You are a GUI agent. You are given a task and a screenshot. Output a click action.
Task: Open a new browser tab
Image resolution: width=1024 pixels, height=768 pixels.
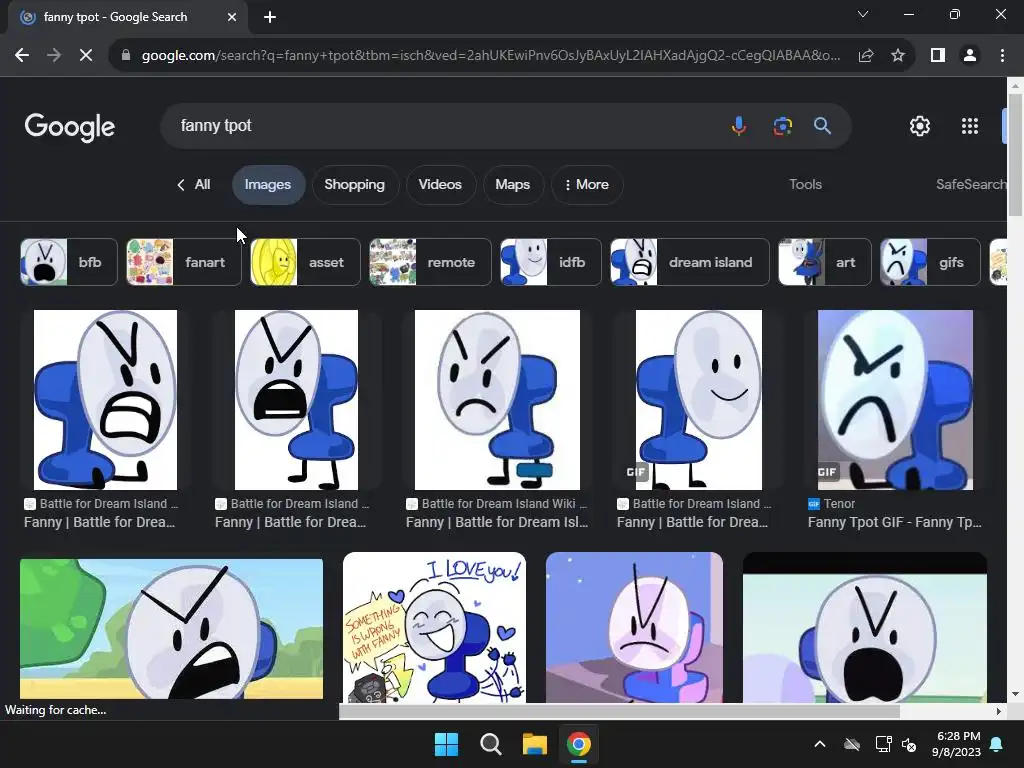pos(270,17)
